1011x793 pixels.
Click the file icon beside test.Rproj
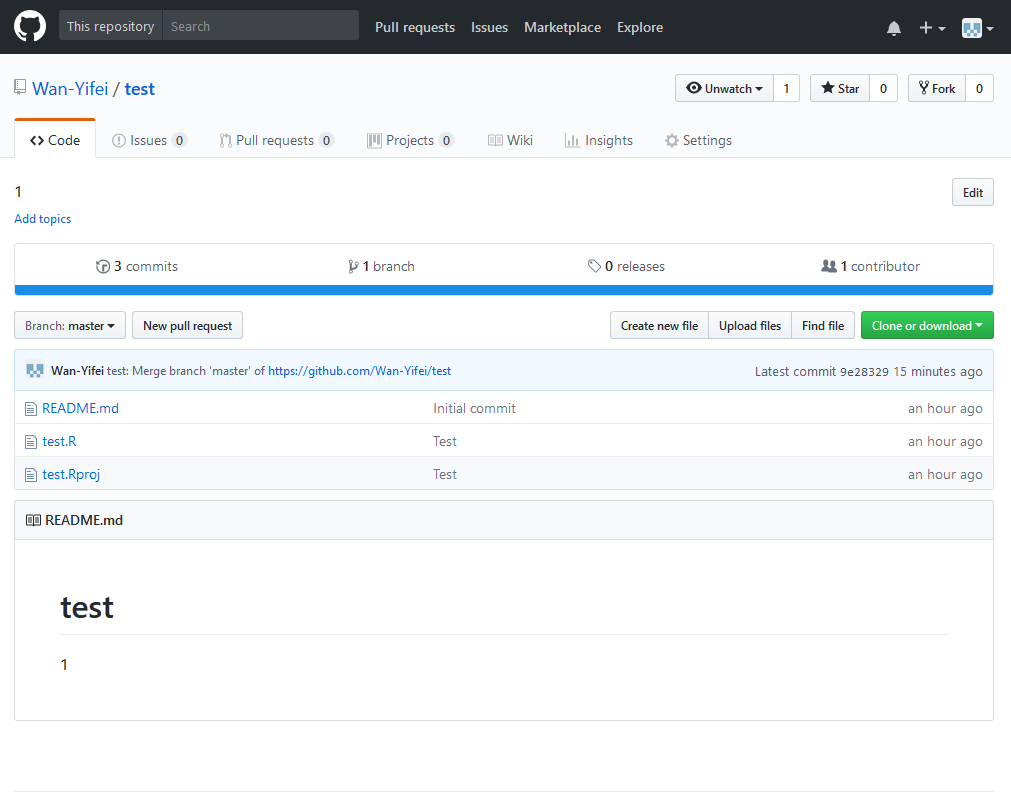[30, 475]
